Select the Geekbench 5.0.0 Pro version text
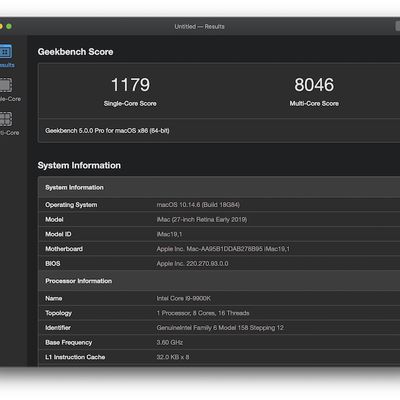This screenshot has width=400, height=400. click(107, 131)
